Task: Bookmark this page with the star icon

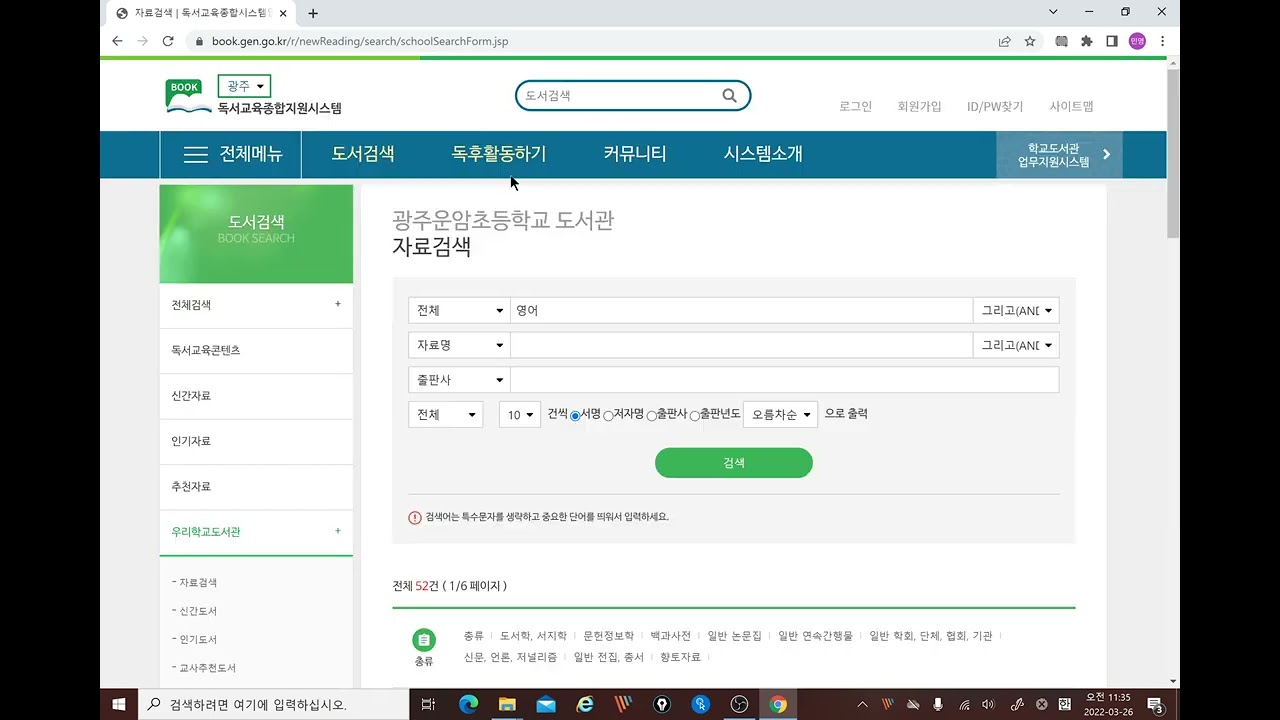Action: point(1030,41)
